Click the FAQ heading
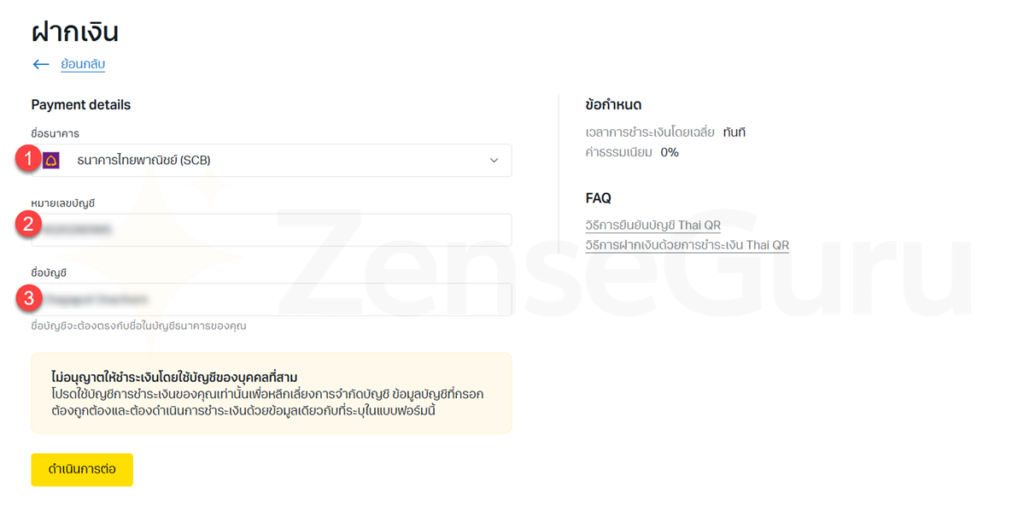The width and height of the screenshot is (1024, 511). coord(598,198)
